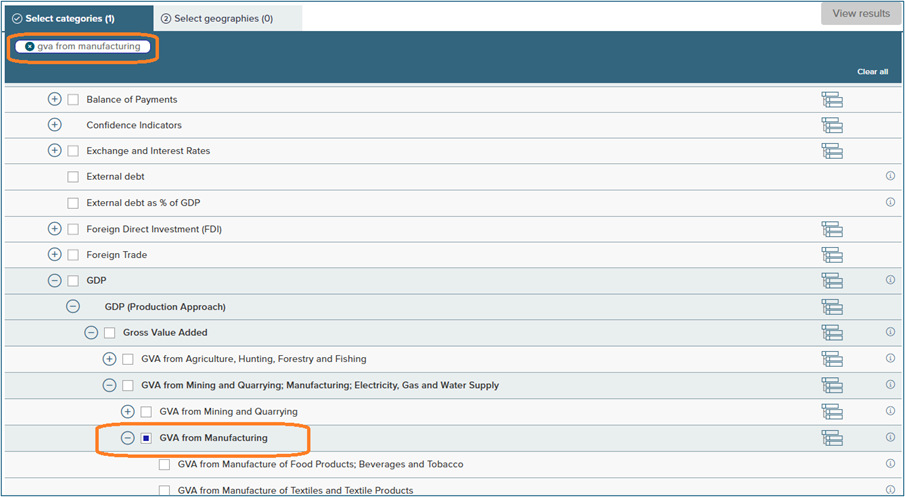Expand the Balance of Payments category

point(54,99)
